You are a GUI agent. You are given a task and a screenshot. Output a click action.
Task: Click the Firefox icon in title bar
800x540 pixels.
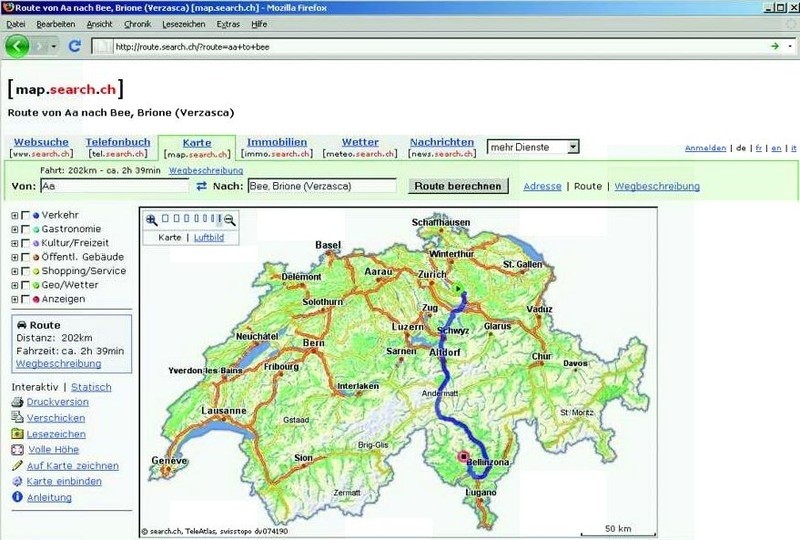(7, 7)
